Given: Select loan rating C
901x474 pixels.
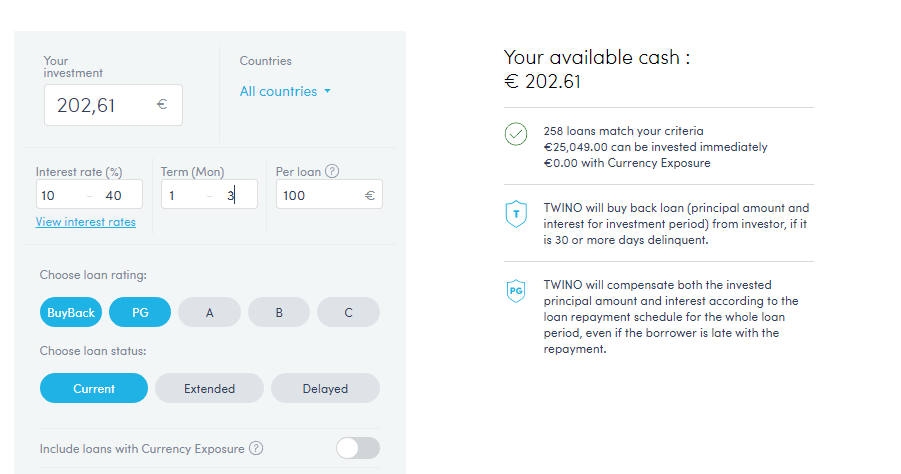Looking at the screenshot, I should (348, 313).
